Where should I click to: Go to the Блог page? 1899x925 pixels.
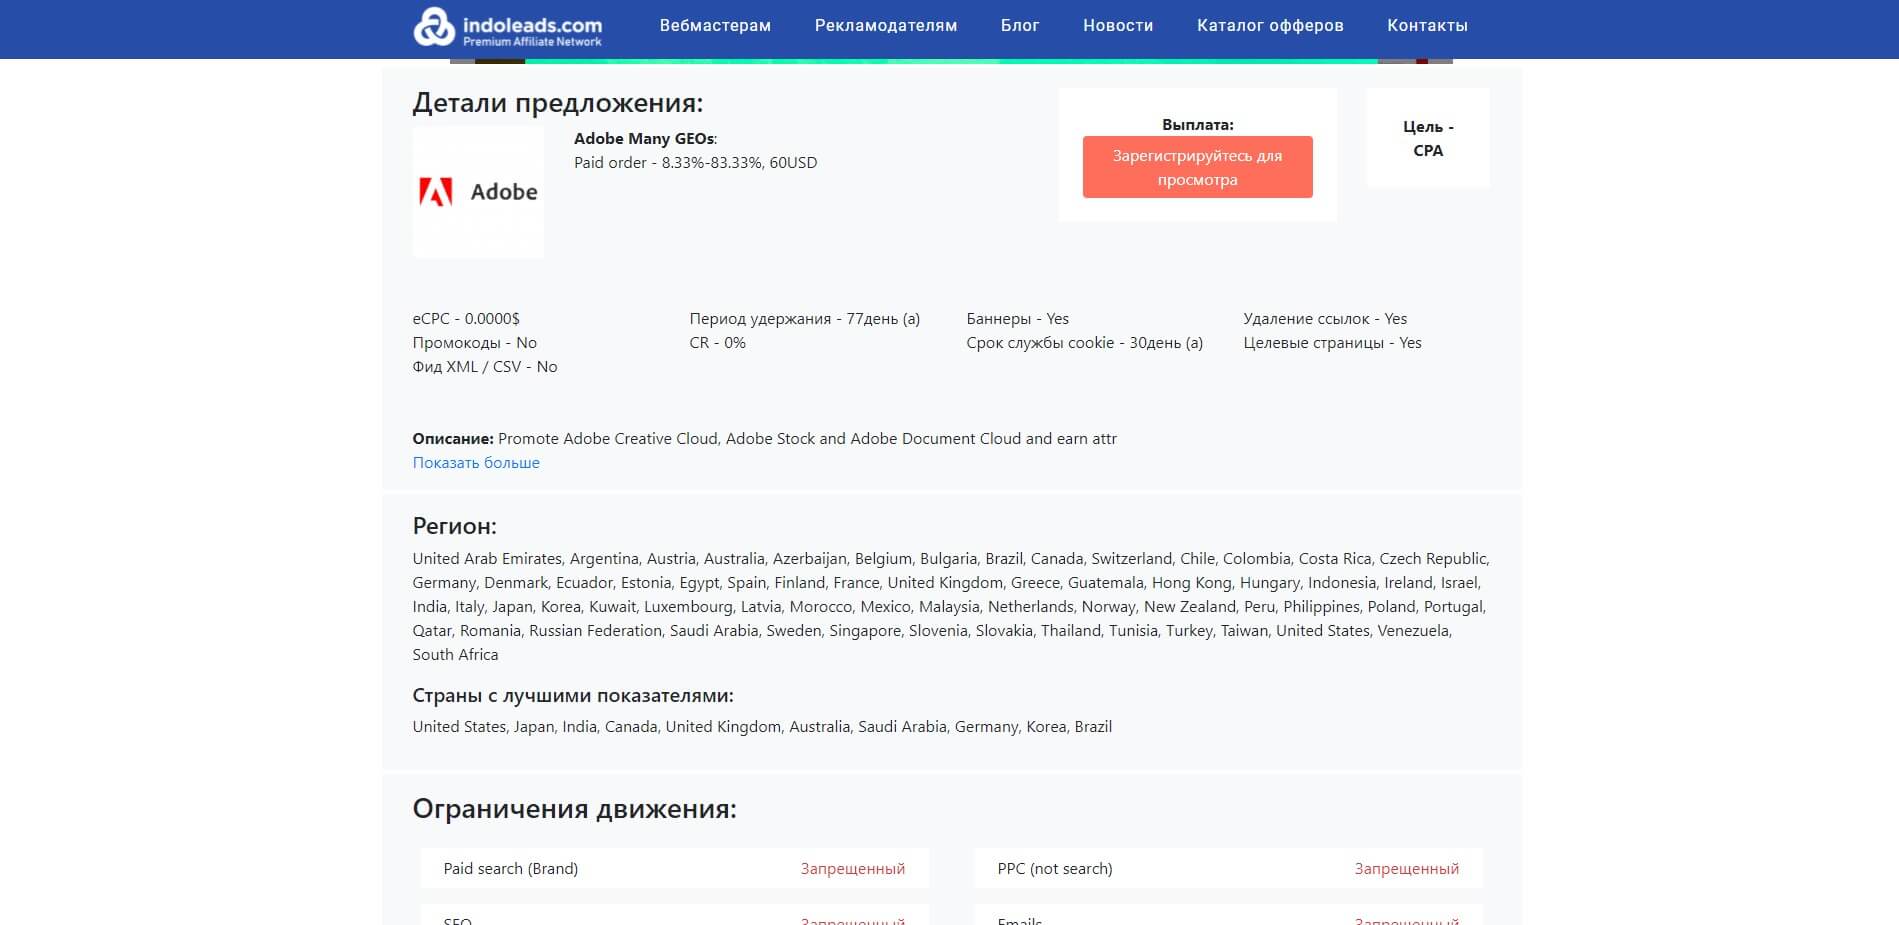click(1020, 26)
